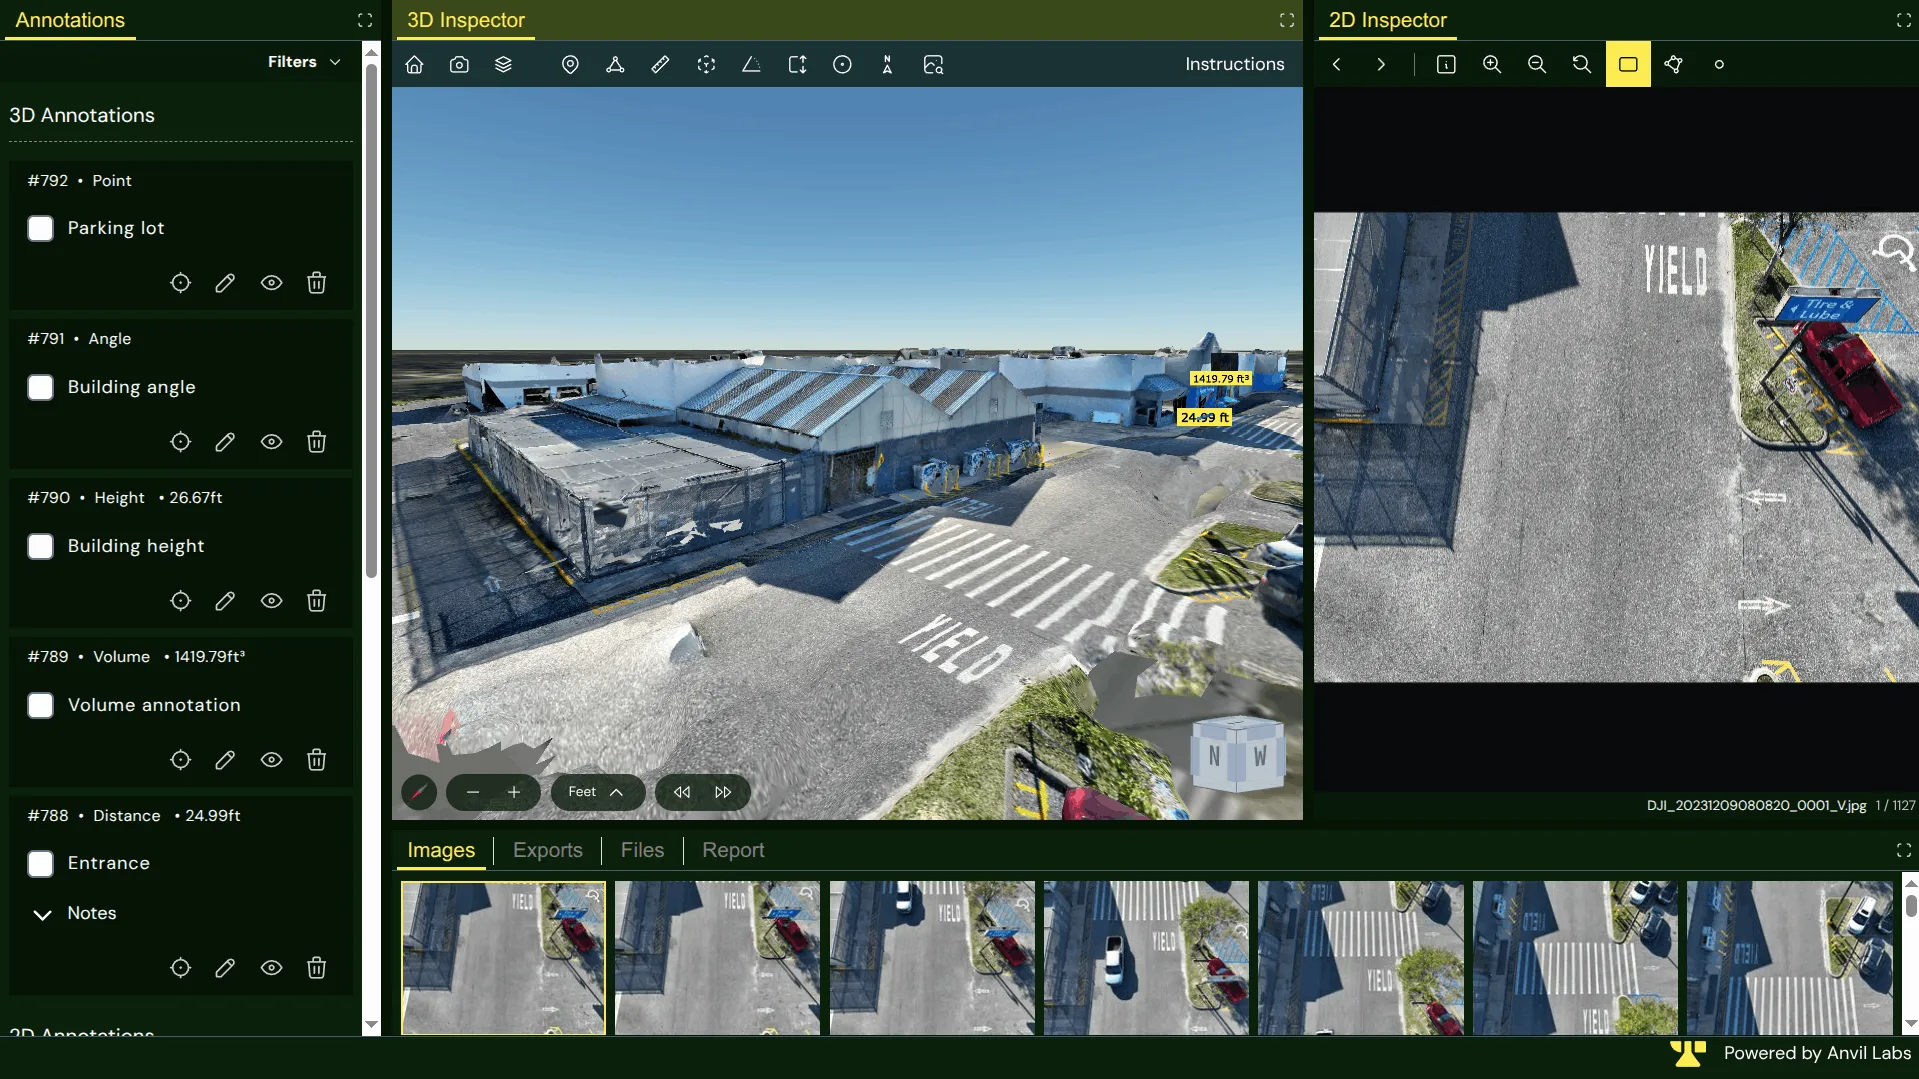This screenshot has height=1079, width=1919.
Task: Open the Instructions link
Action: coord(1235,64)
